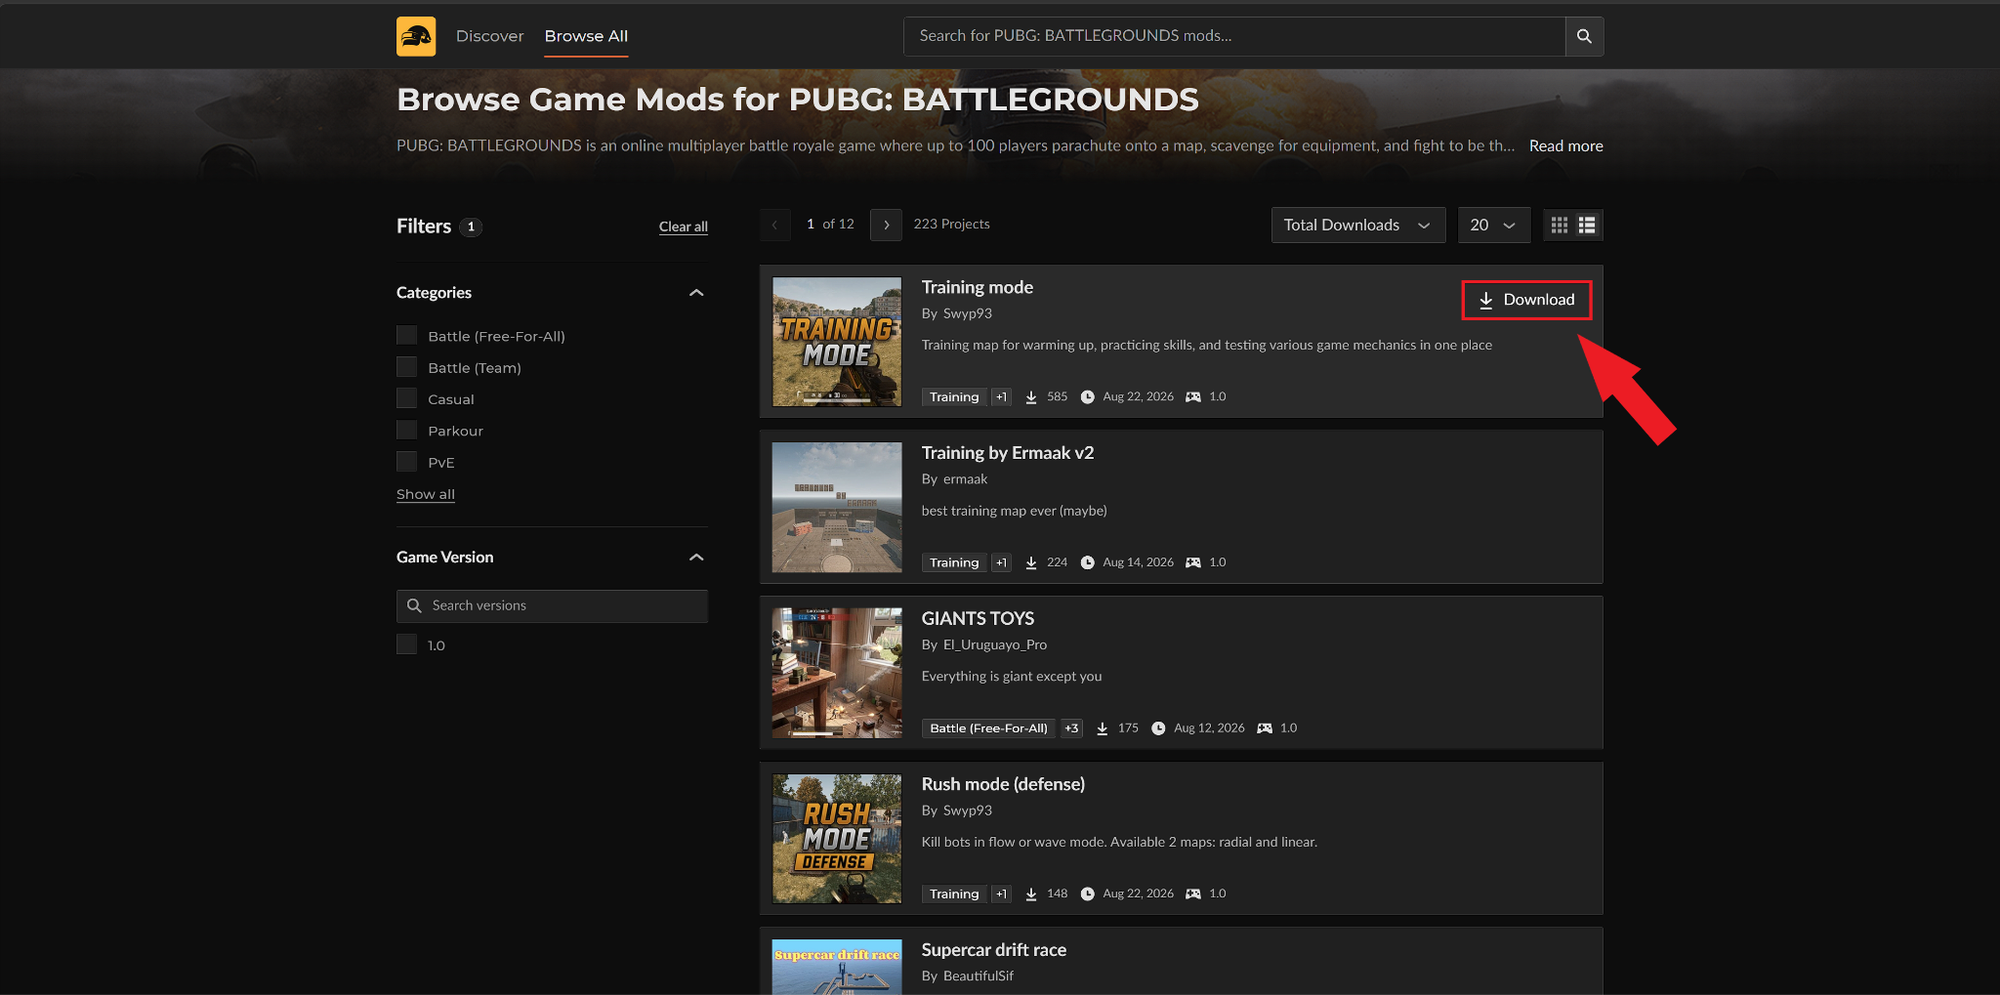Click game version icon on GIANTS TOYS
2000x995 pixels.
pos(1264,728)
